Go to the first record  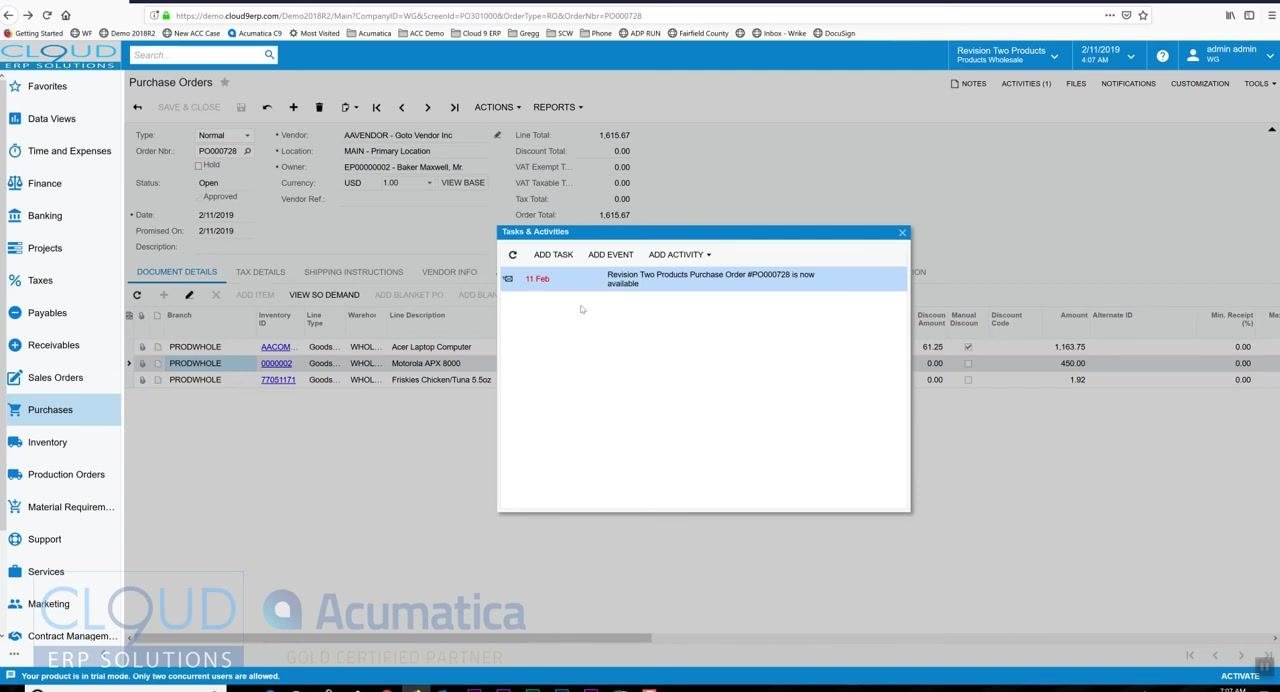[376, 107]
